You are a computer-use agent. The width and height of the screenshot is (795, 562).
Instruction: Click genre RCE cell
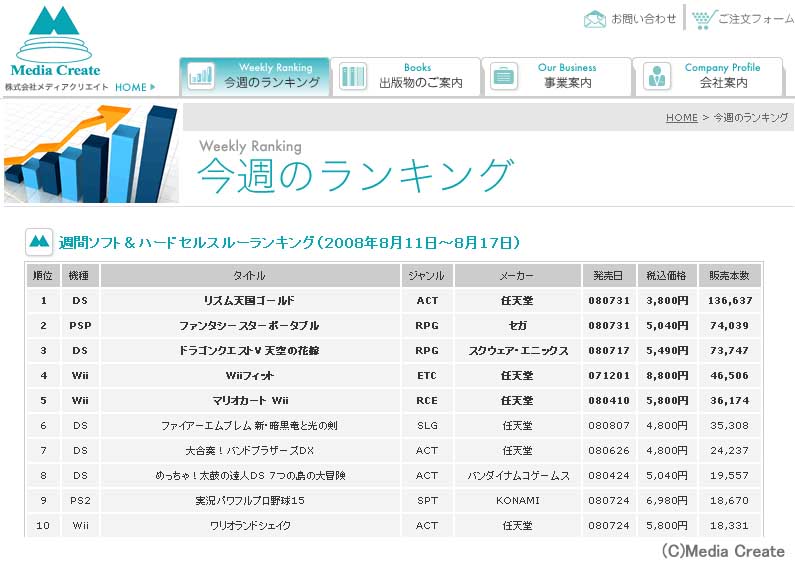point(427,401)
